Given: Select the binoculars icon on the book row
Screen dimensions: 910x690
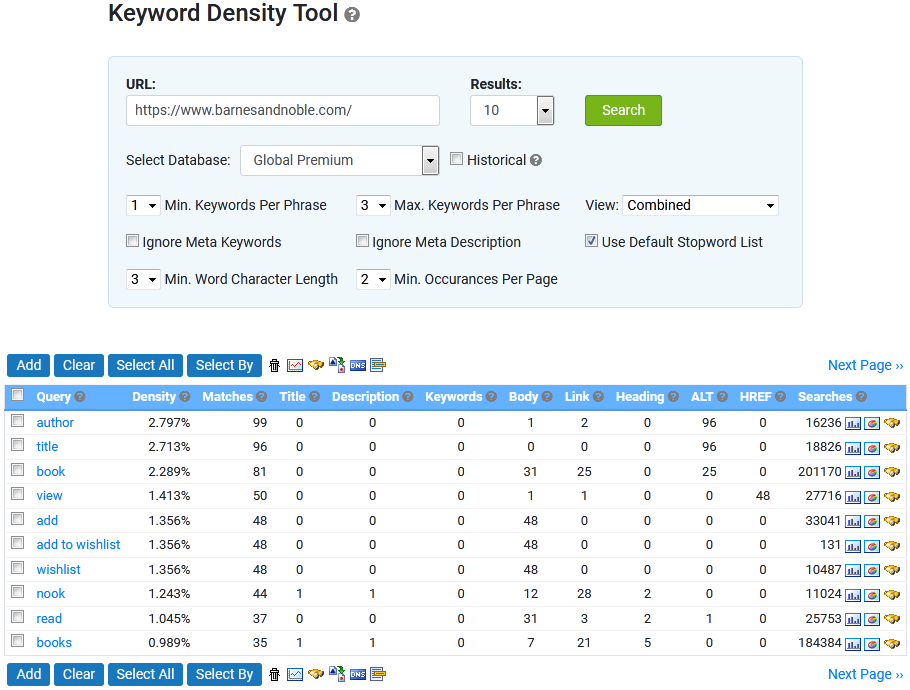Looking at the screenshot, I should coord(891,471).
